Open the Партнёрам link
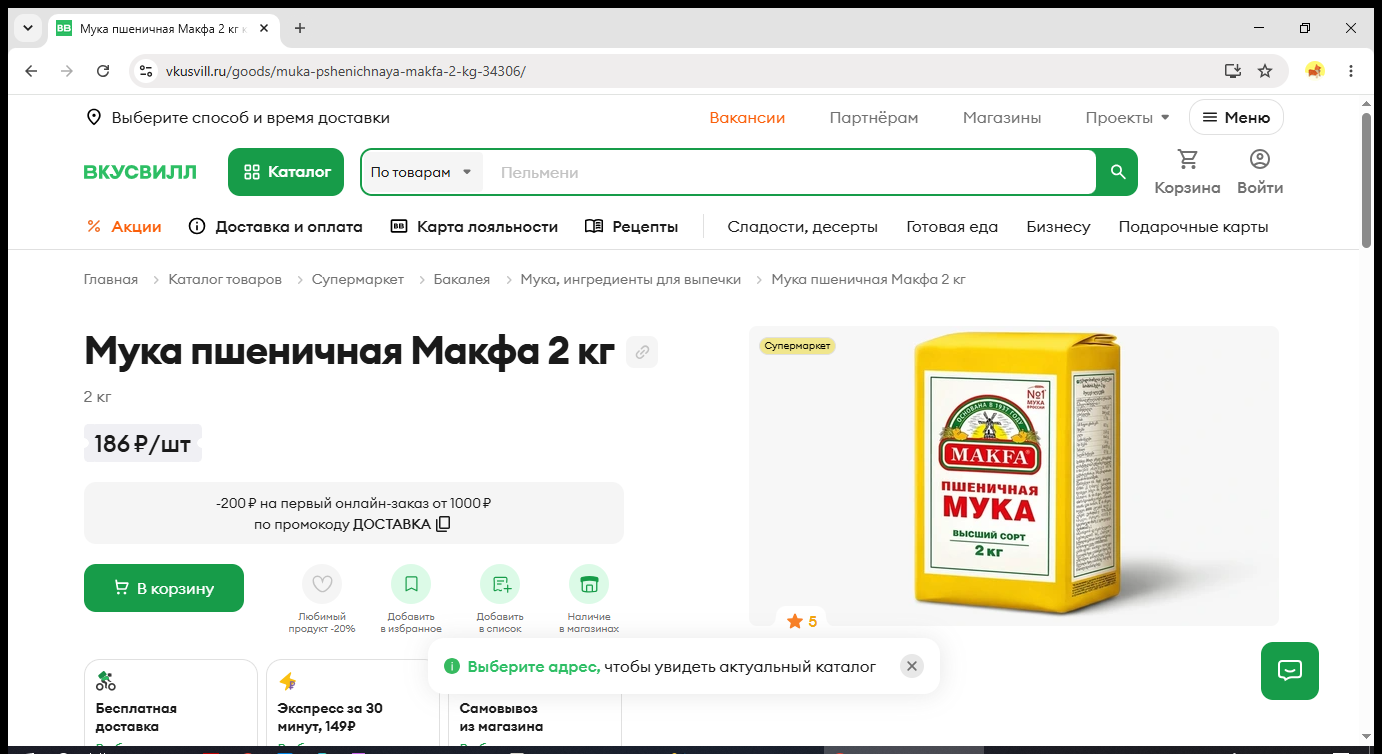 874,118
